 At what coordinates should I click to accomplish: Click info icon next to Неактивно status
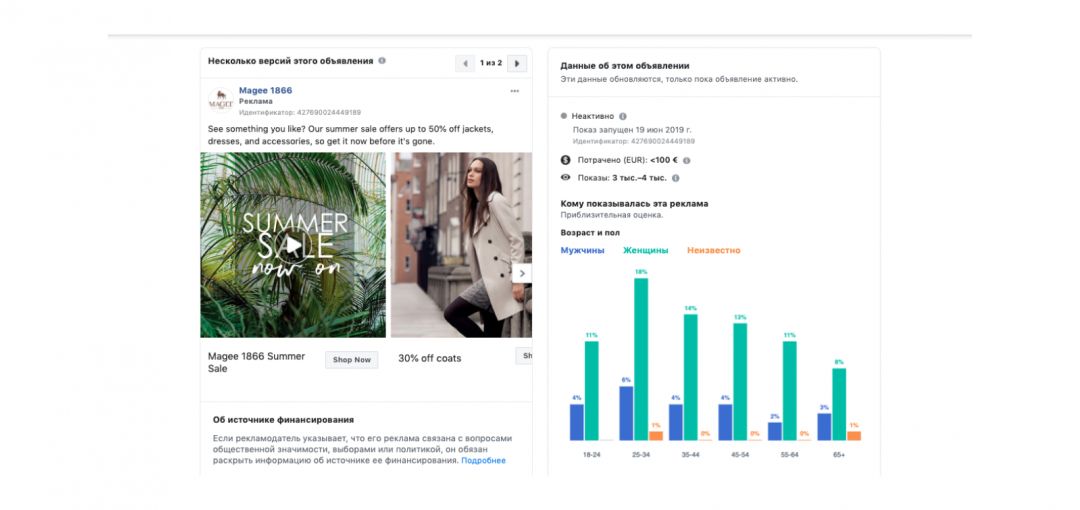[x=623, y=116]
